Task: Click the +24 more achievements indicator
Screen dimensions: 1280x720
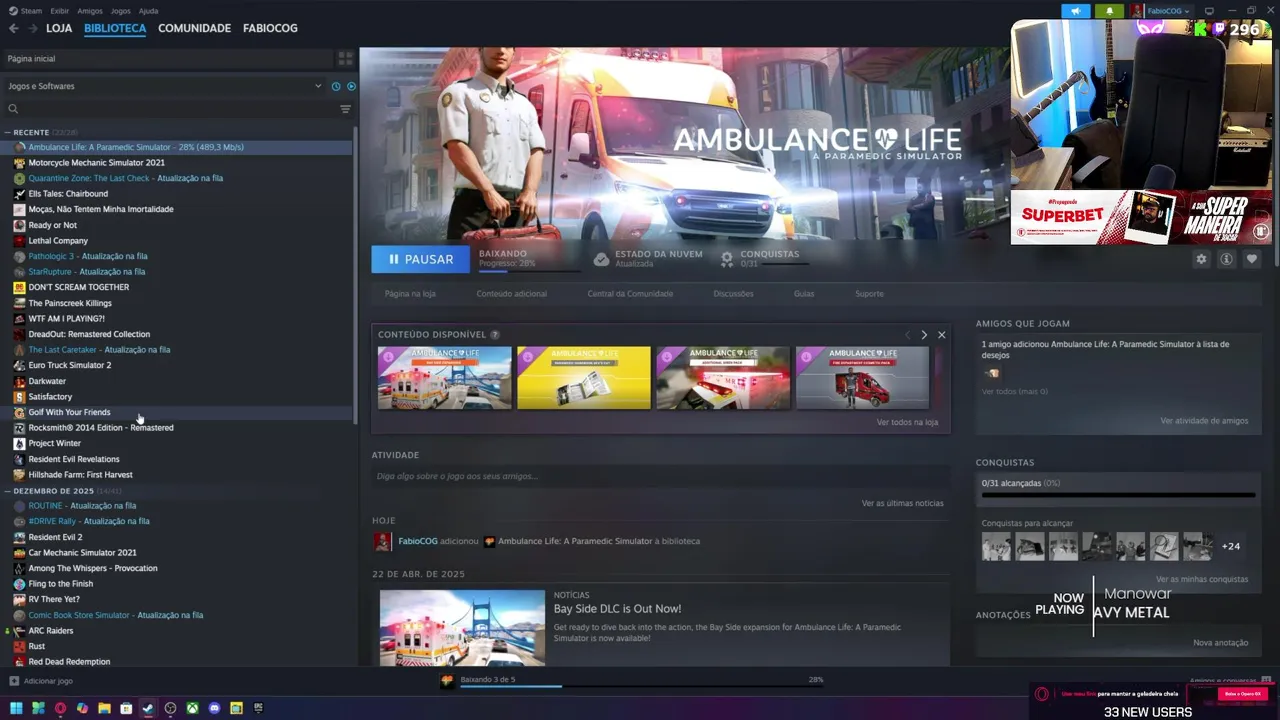Action: 1231,546
